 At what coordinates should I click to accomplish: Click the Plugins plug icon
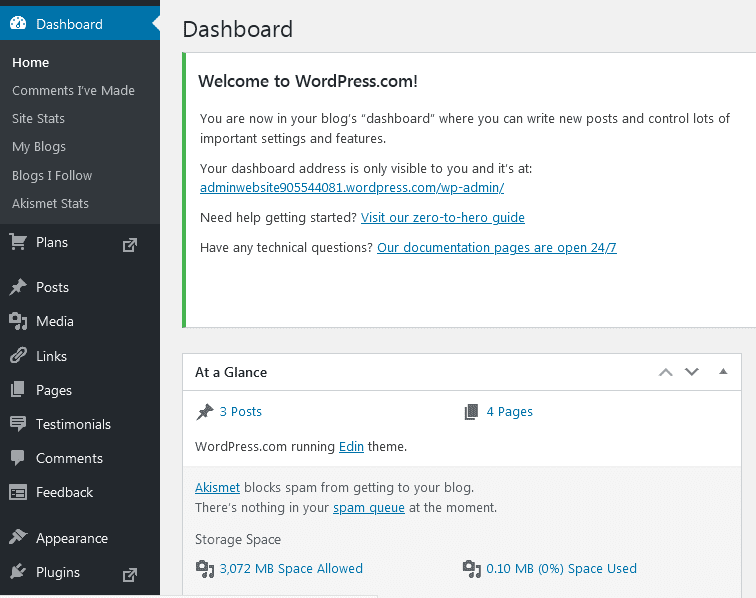[18, 571]
